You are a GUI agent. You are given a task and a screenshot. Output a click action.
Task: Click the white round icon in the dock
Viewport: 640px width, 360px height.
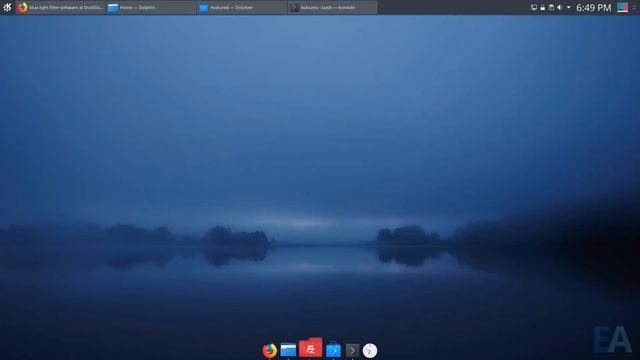pyautogui.click(x=370, y=351)
